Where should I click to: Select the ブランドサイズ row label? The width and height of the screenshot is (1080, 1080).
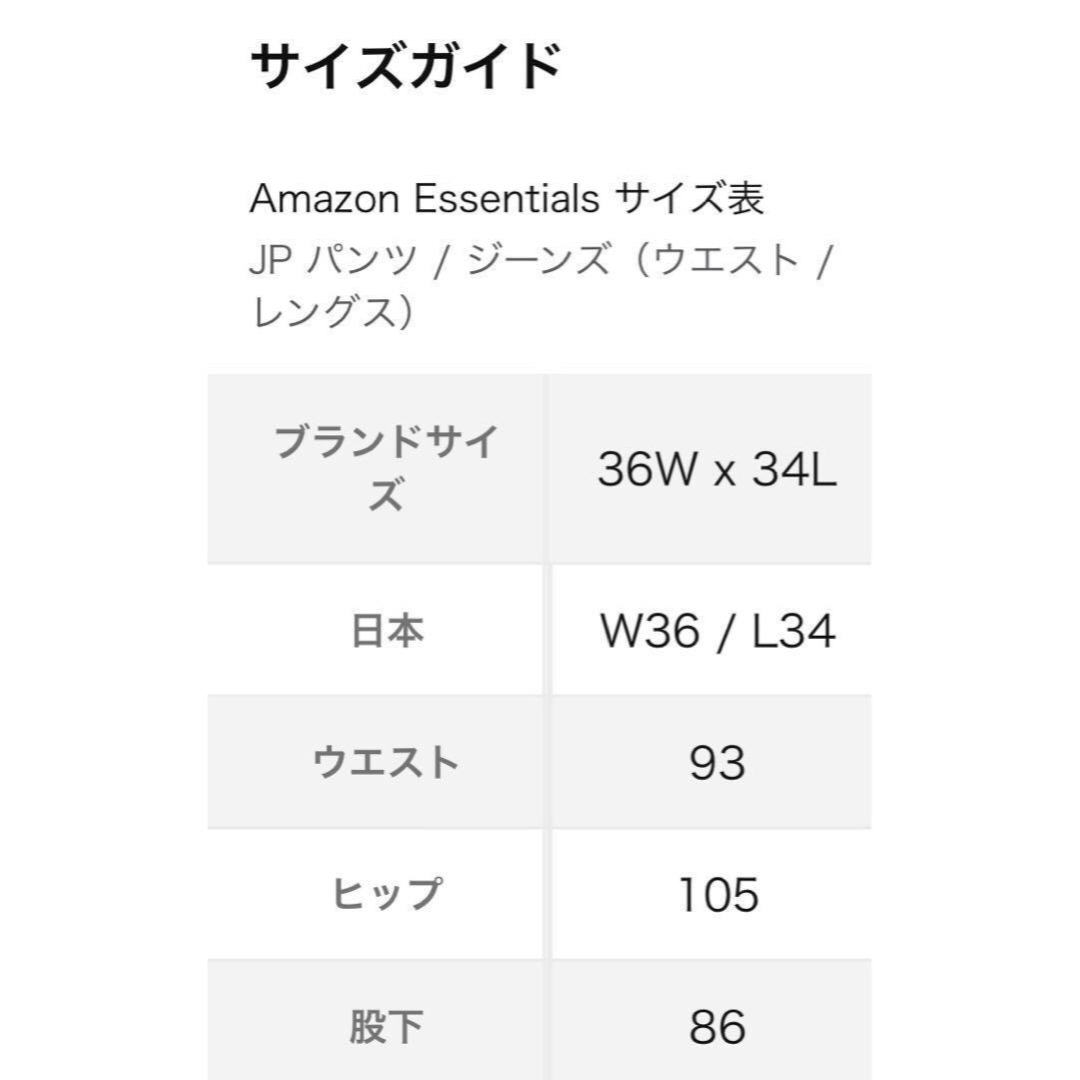(x=386, y=468)
